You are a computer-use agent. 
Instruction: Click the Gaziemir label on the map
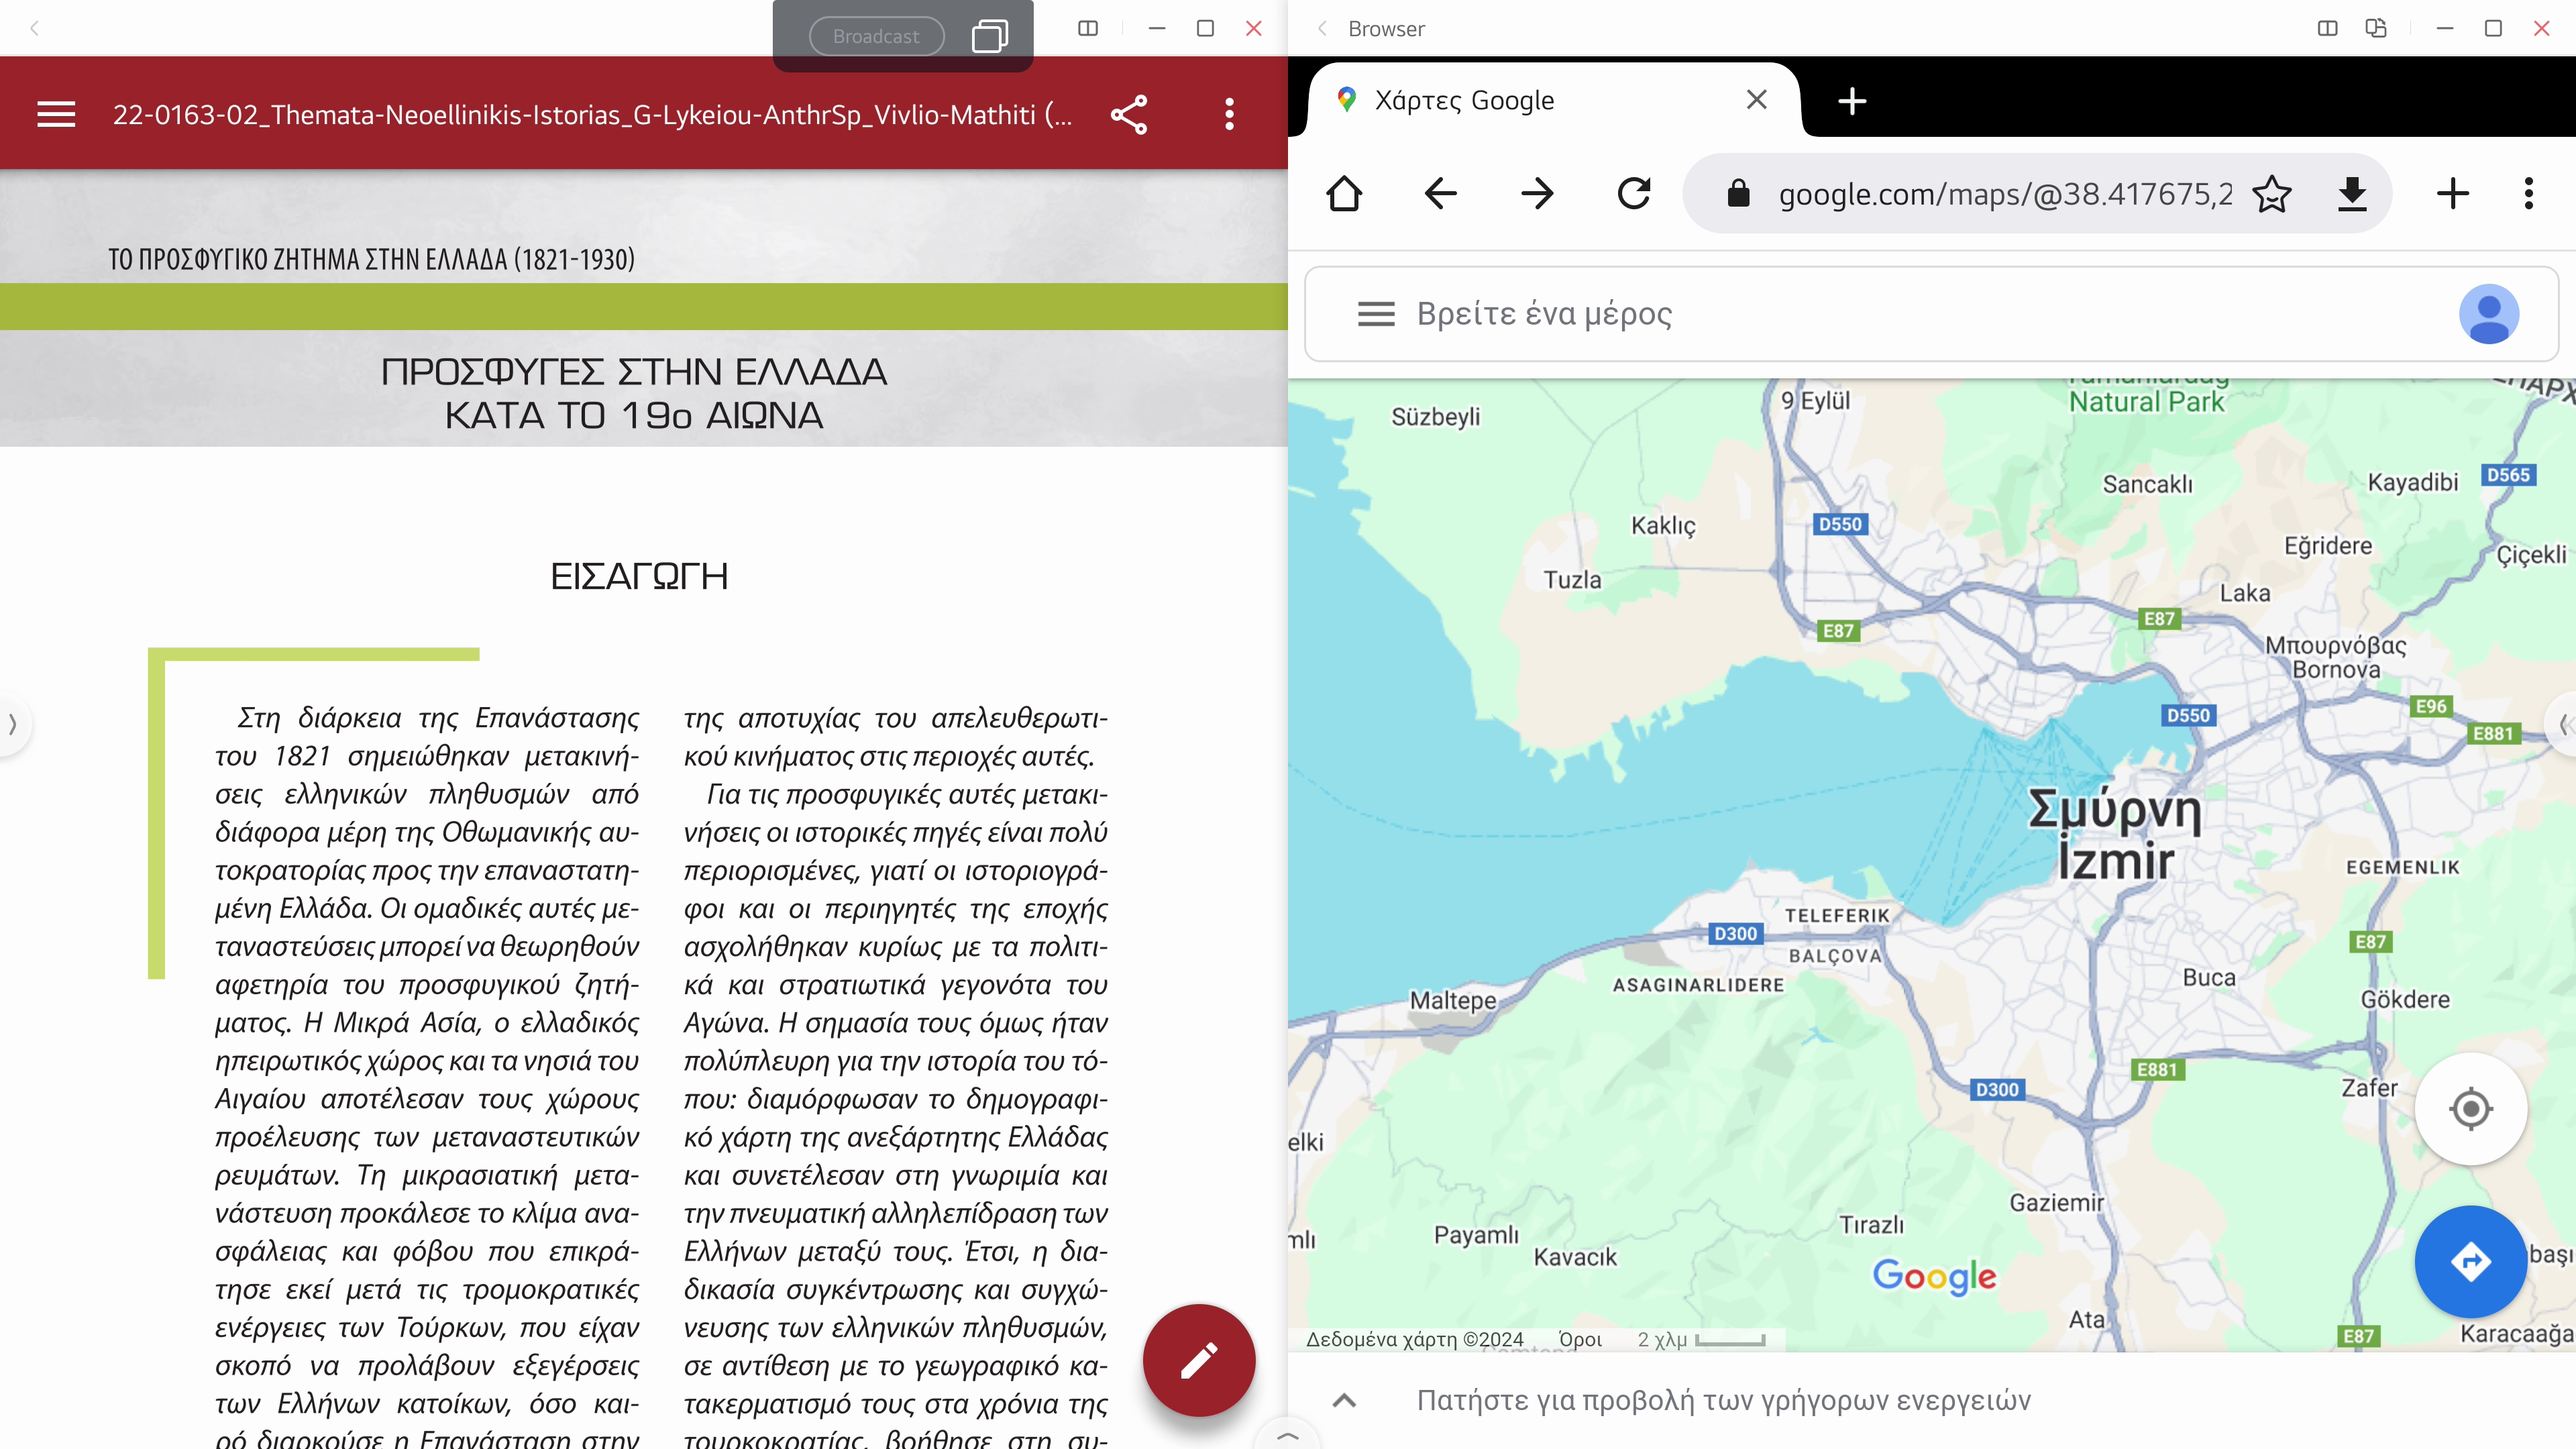[x=2056, y=1203]
